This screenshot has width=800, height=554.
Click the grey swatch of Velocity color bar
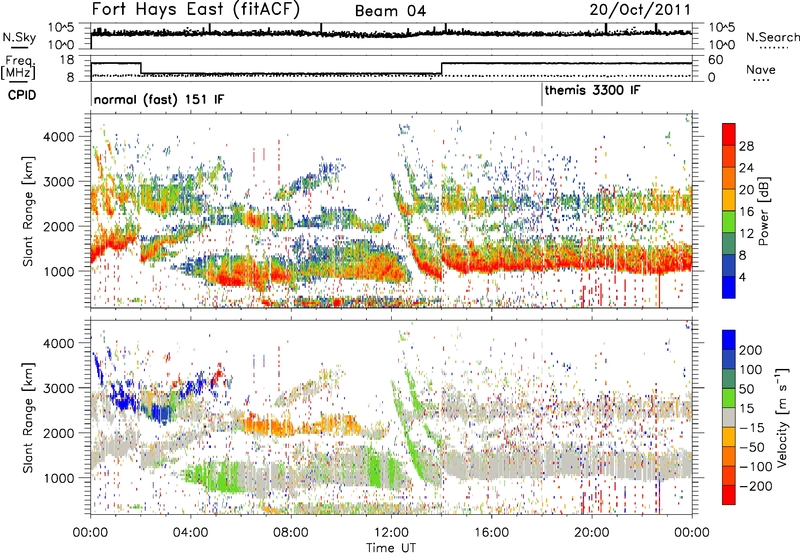point(729,418)
